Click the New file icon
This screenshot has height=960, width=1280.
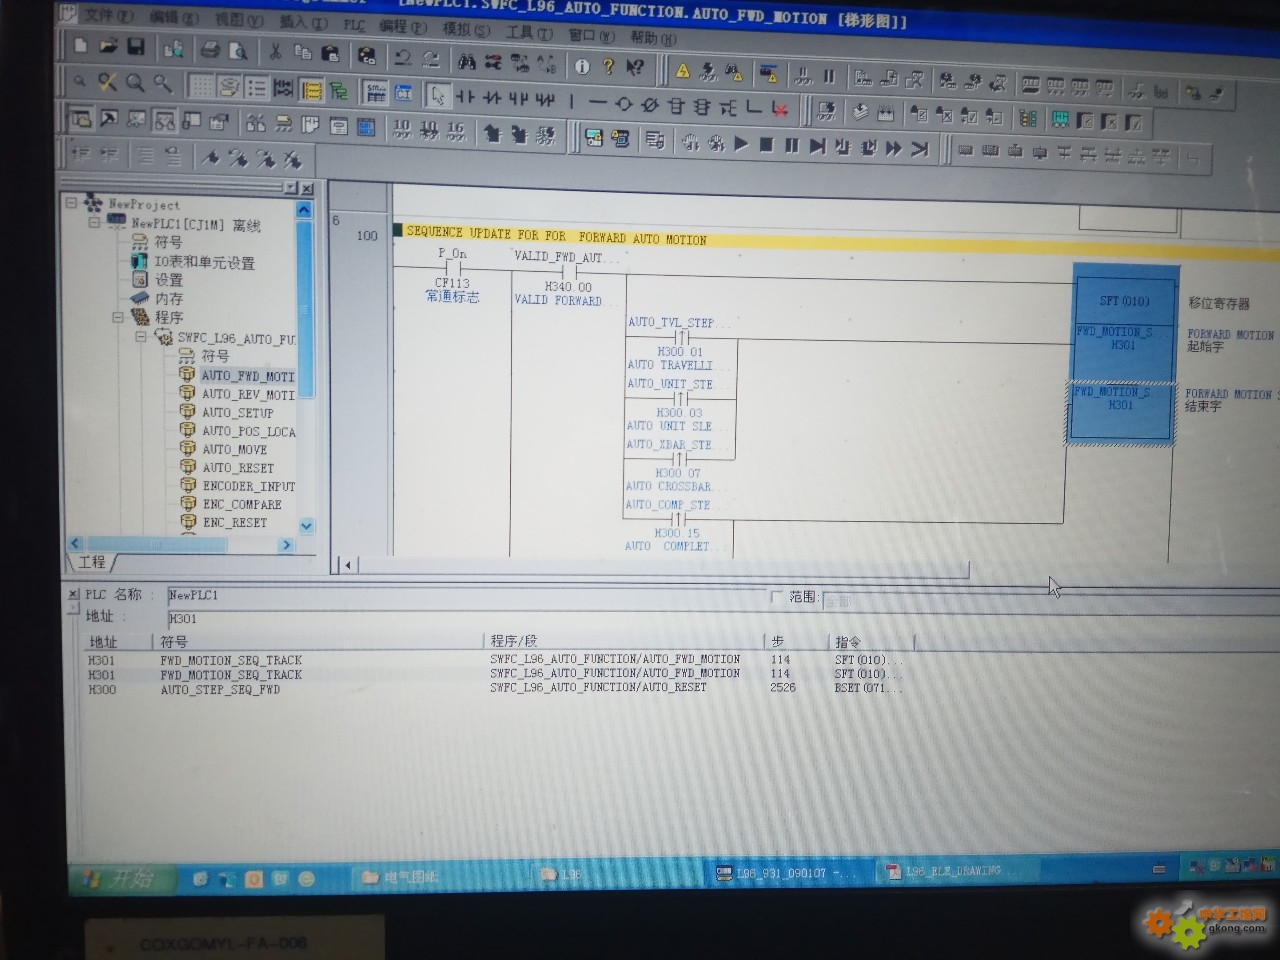pyautogui.click(x=81, y=46)
